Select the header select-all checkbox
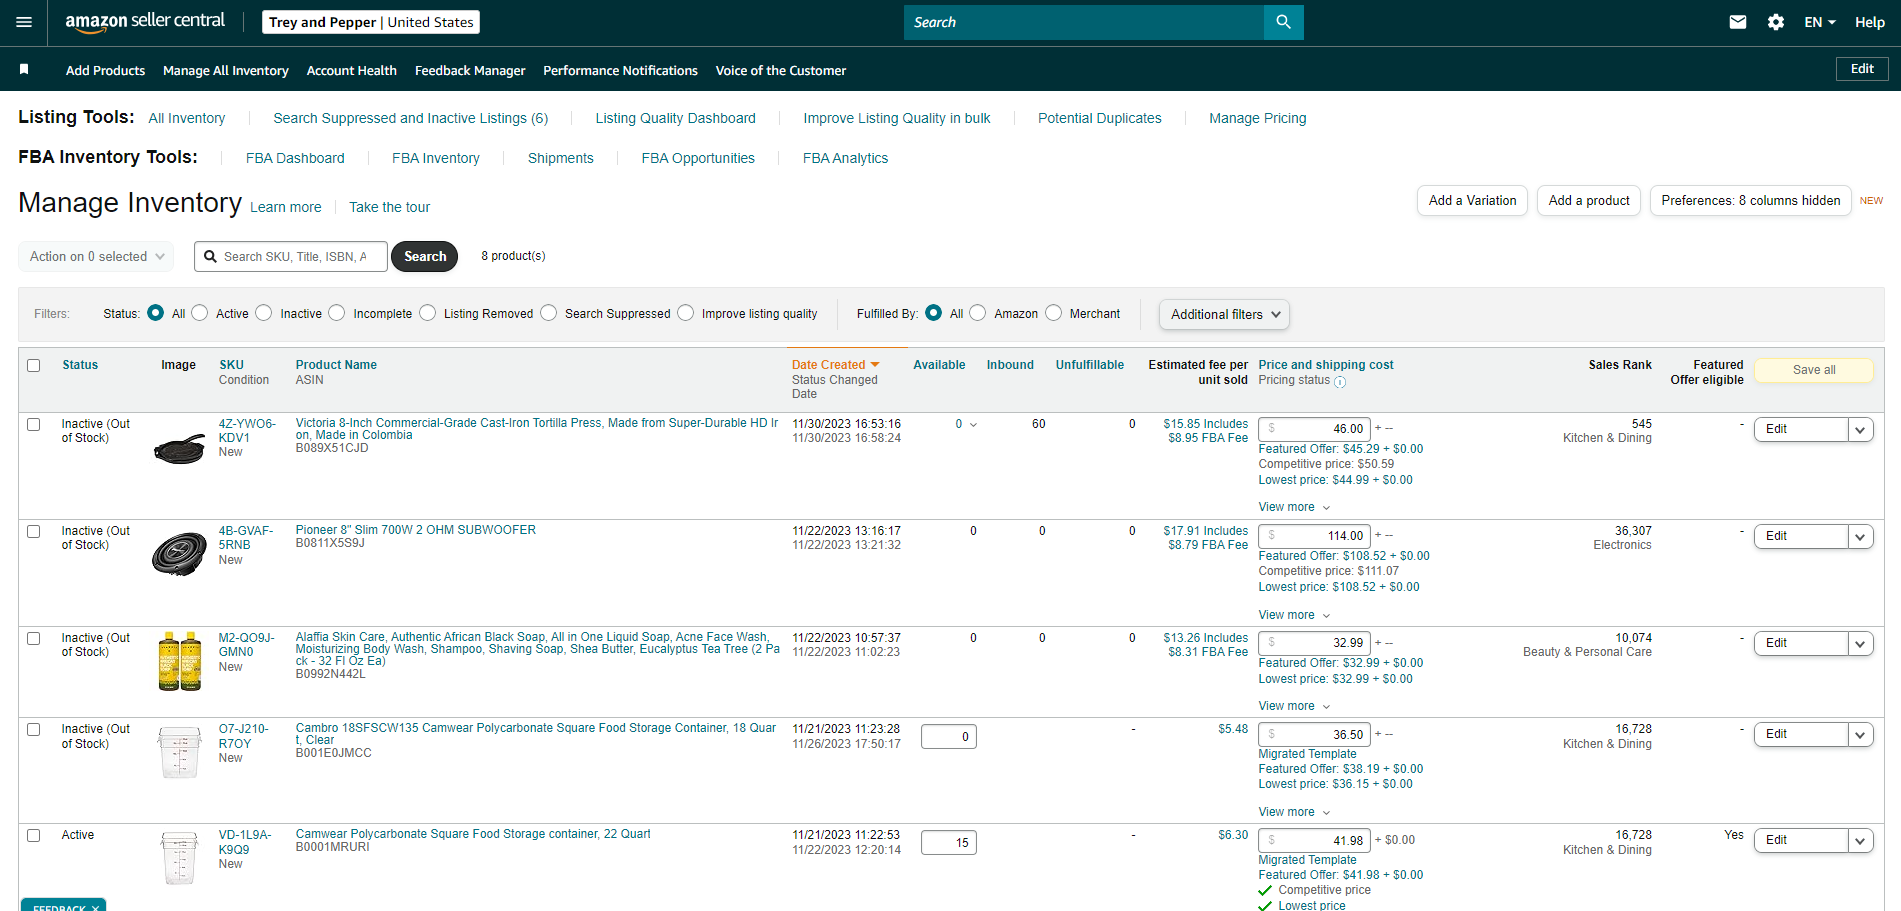 (x=34, y=366)
